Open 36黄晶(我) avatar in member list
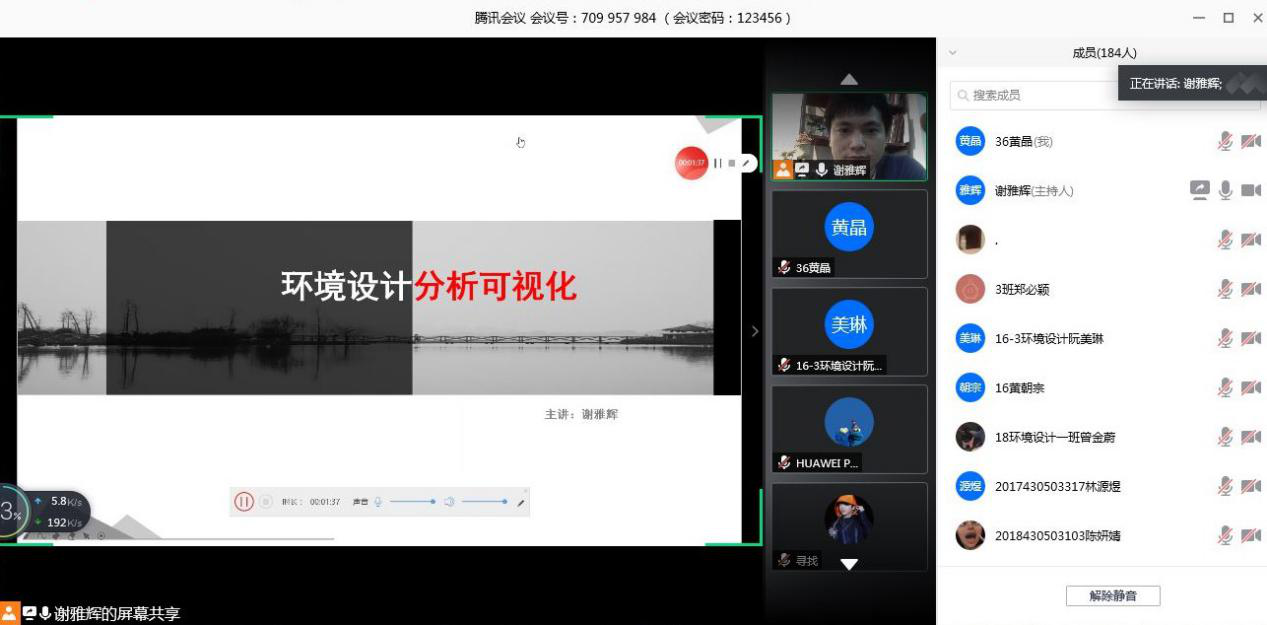This screenshot has height=625, width=1267. (x=970, y=141)
